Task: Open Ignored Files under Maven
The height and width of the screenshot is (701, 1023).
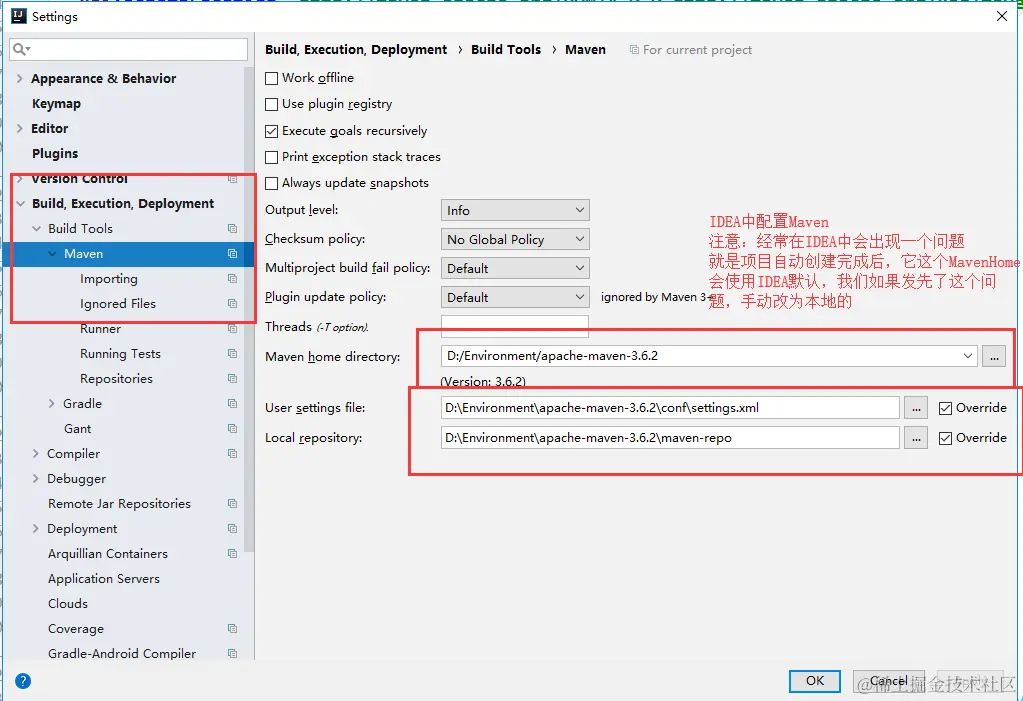Action: [118, 304]
